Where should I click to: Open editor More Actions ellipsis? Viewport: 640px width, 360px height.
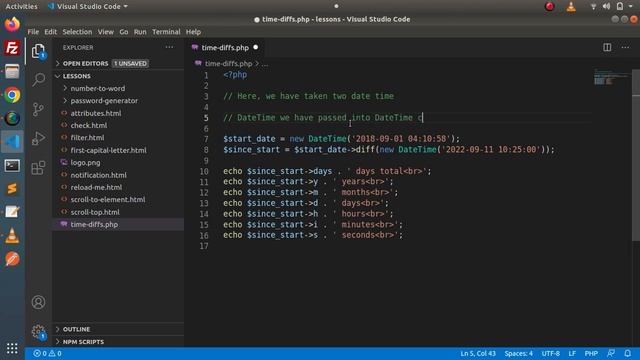click(x=625, y=47)
